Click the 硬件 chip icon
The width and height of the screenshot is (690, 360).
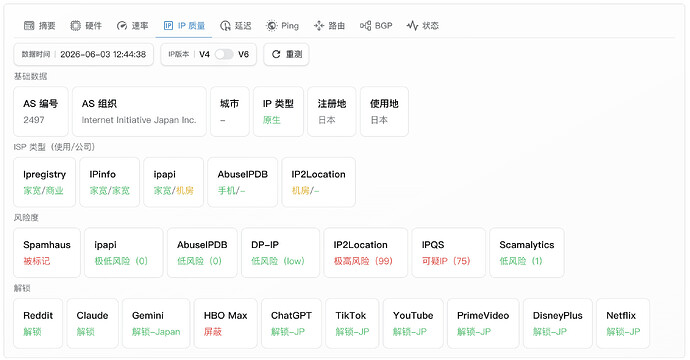76,26
